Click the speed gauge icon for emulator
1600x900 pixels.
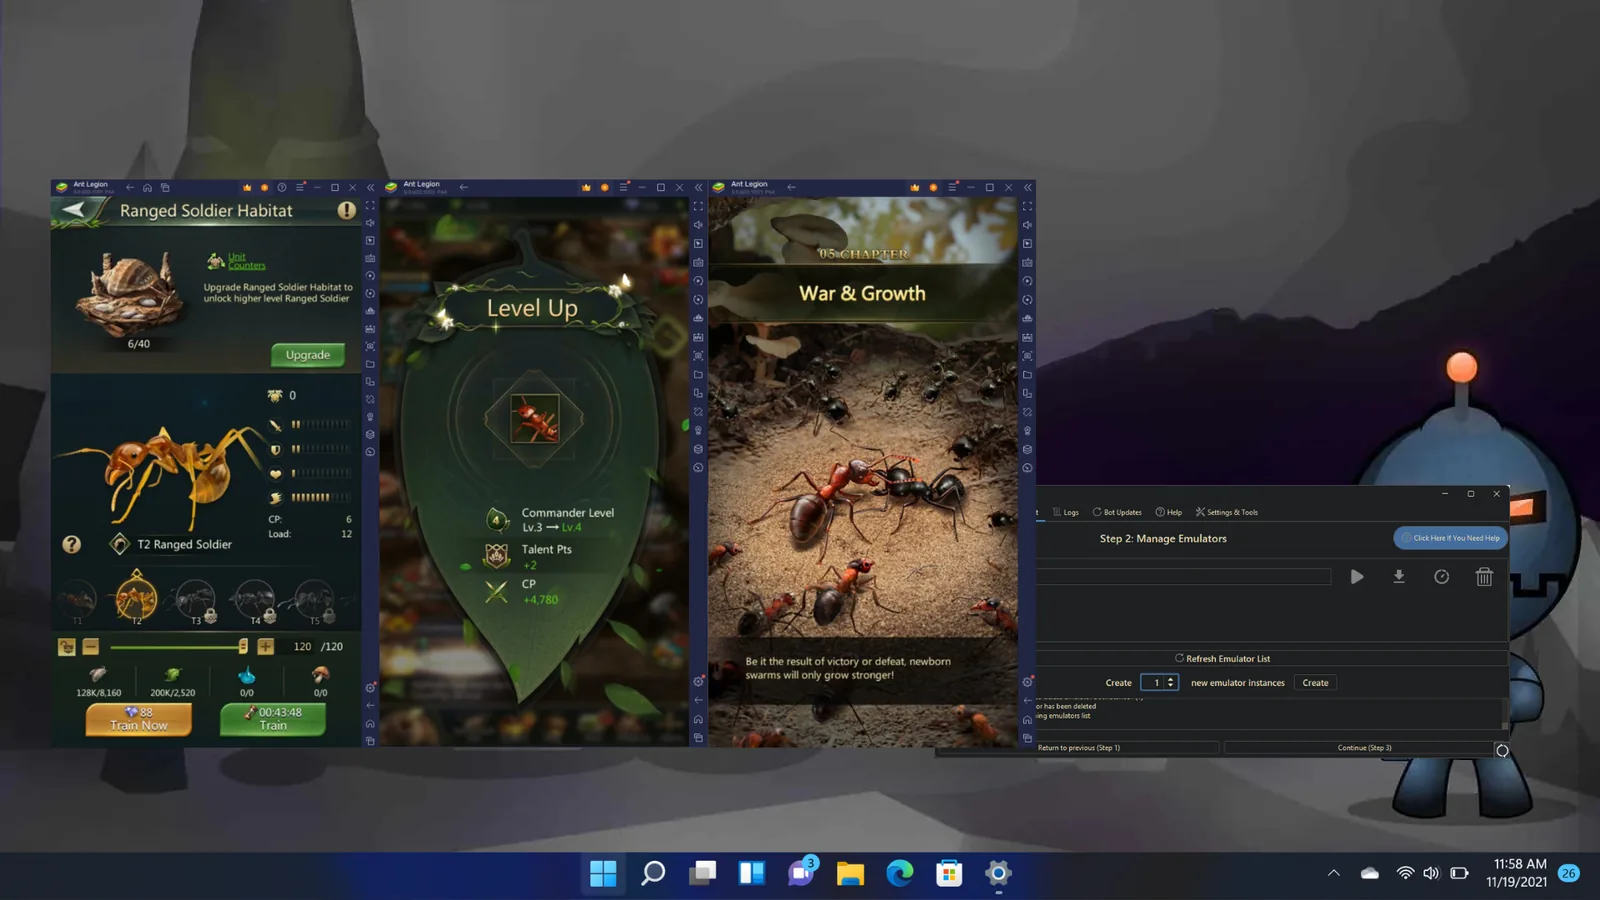pos(1441,577)
